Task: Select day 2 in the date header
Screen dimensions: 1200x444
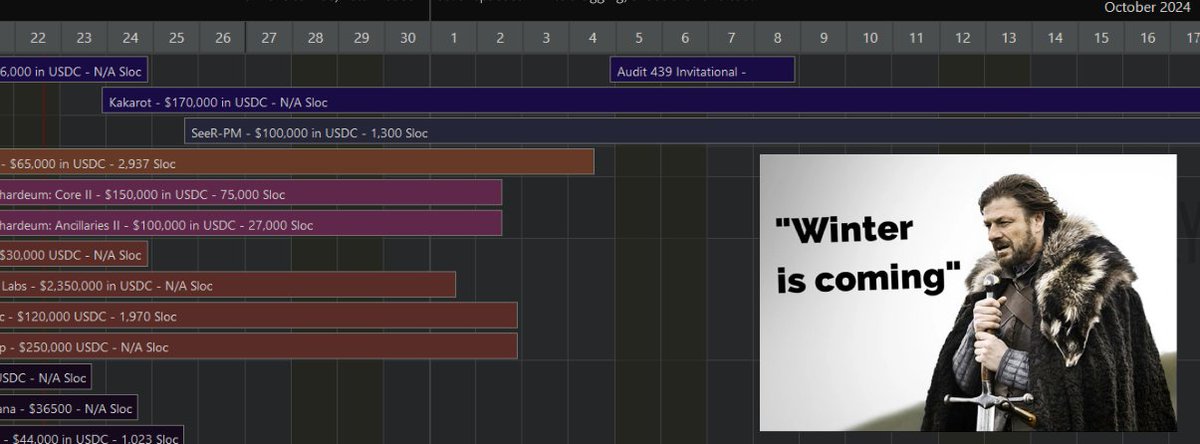Action: pyautogui.click(x=500, y=38)
